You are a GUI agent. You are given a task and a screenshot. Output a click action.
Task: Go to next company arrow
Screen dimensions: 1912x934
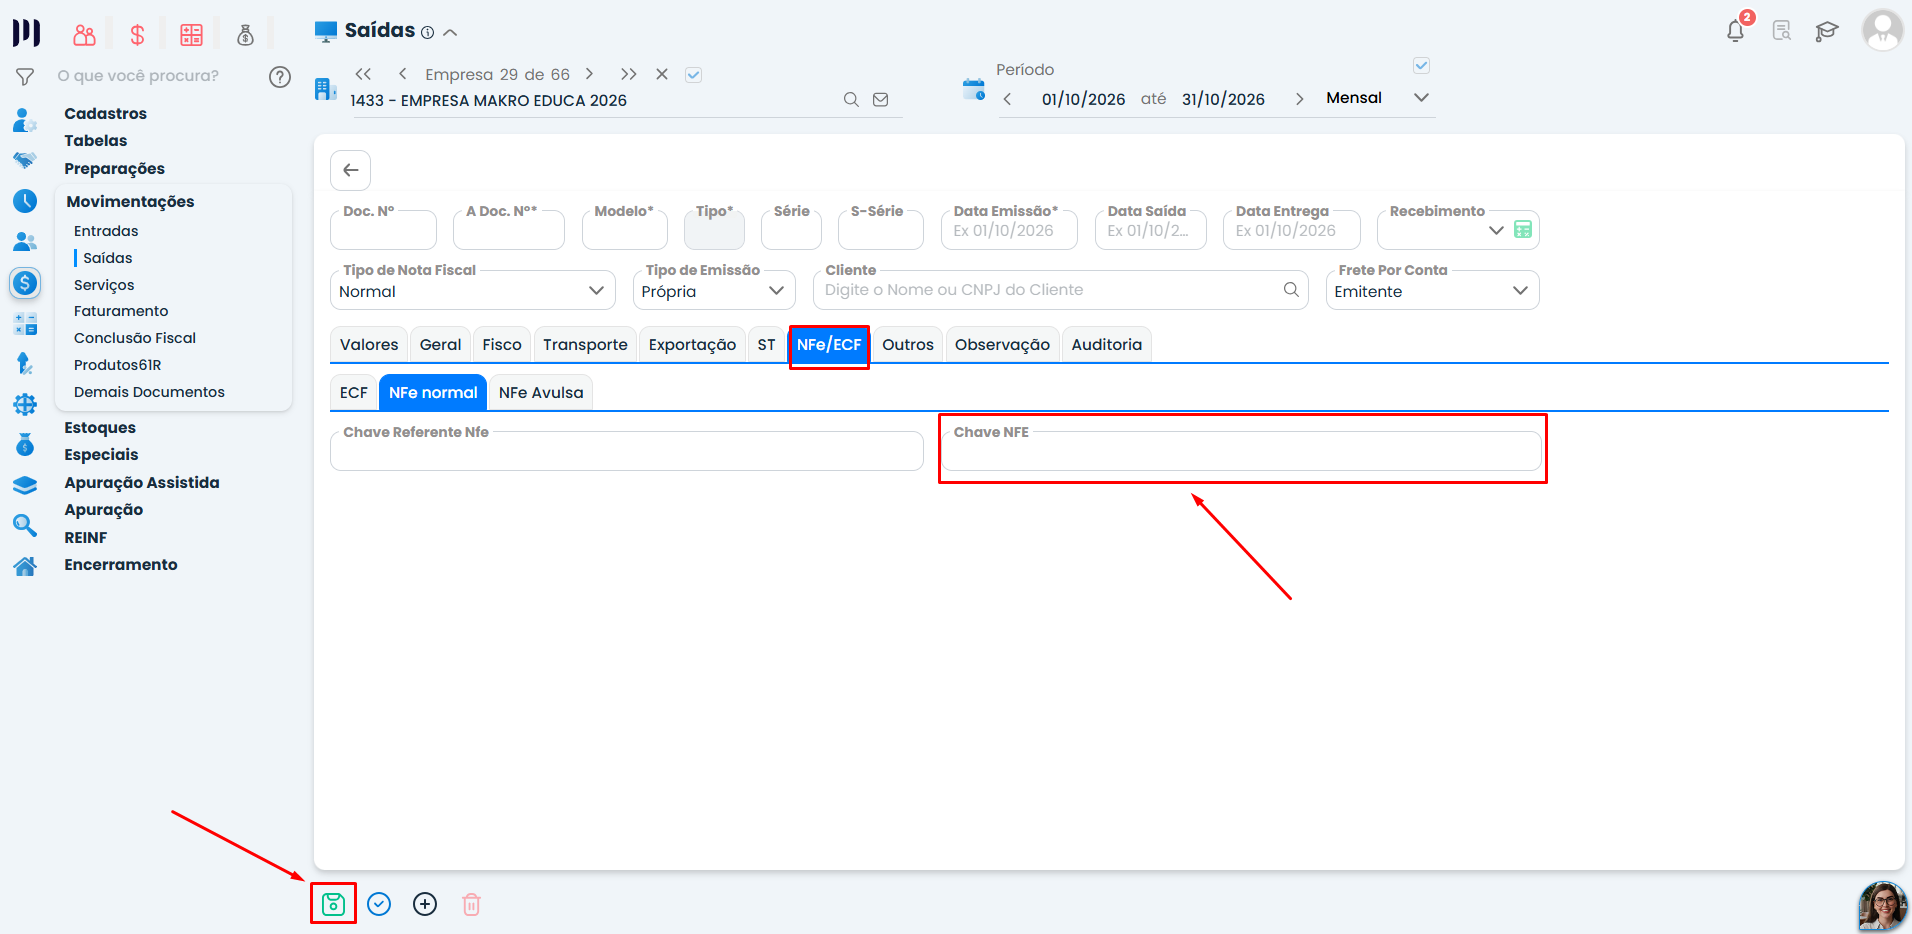(590, 74)
